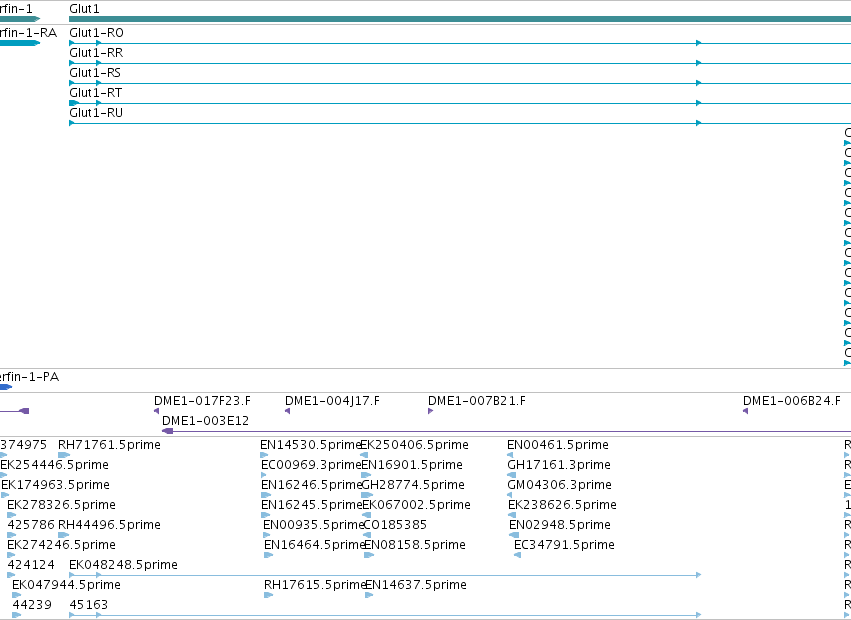The width and height of the screenshot is (851, 620).
Task: Select the RH71761.5prime EST label
Action: pyautogui.click(x=109, y=445)
